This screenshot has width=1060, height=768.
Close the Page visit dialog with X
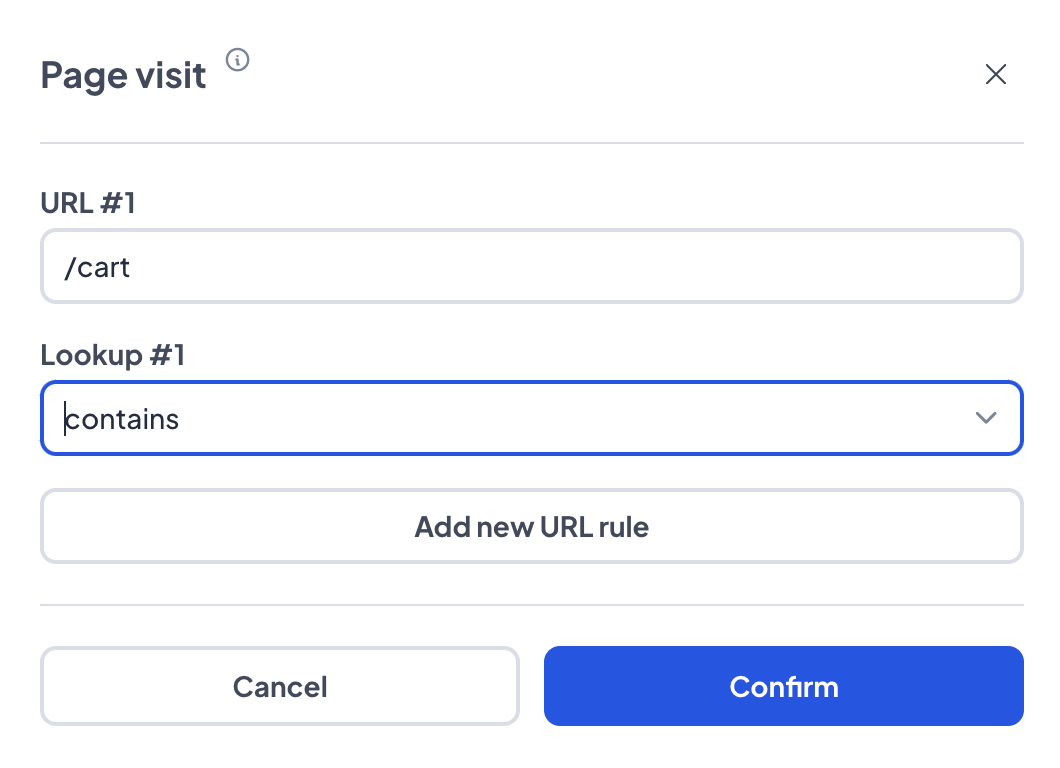click(x=996, y=74)
